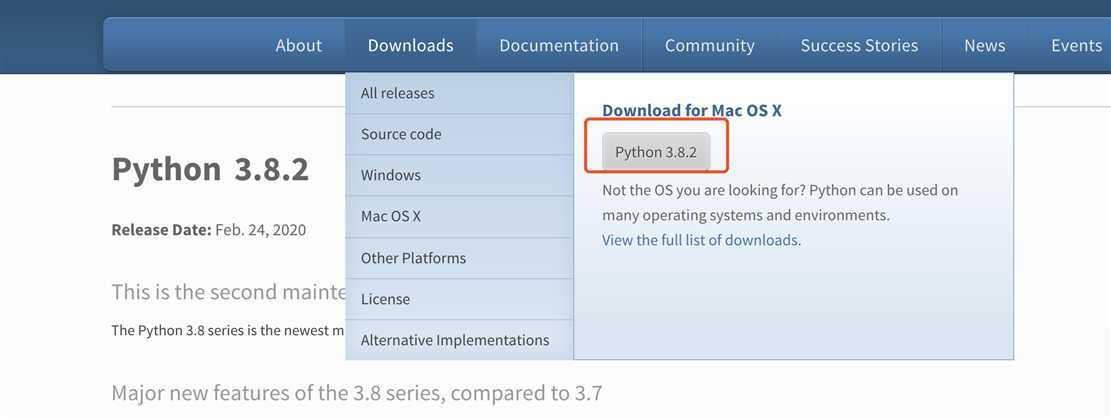Choose Windows in Downloads submenu

tap(459, 175)
